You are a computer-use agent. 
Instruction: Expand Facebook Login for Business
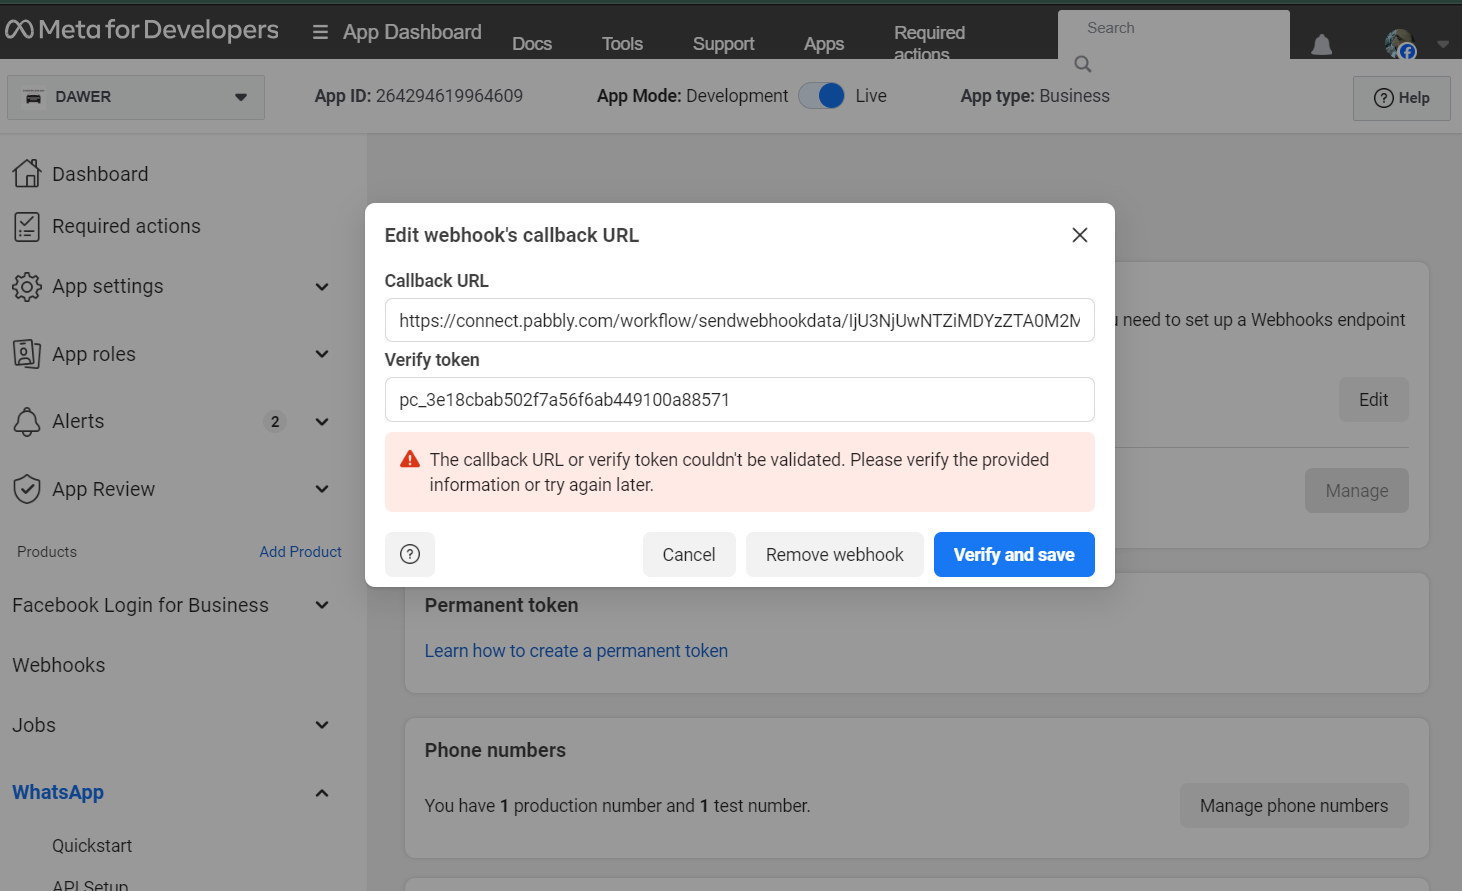click(x=322, y=605)
